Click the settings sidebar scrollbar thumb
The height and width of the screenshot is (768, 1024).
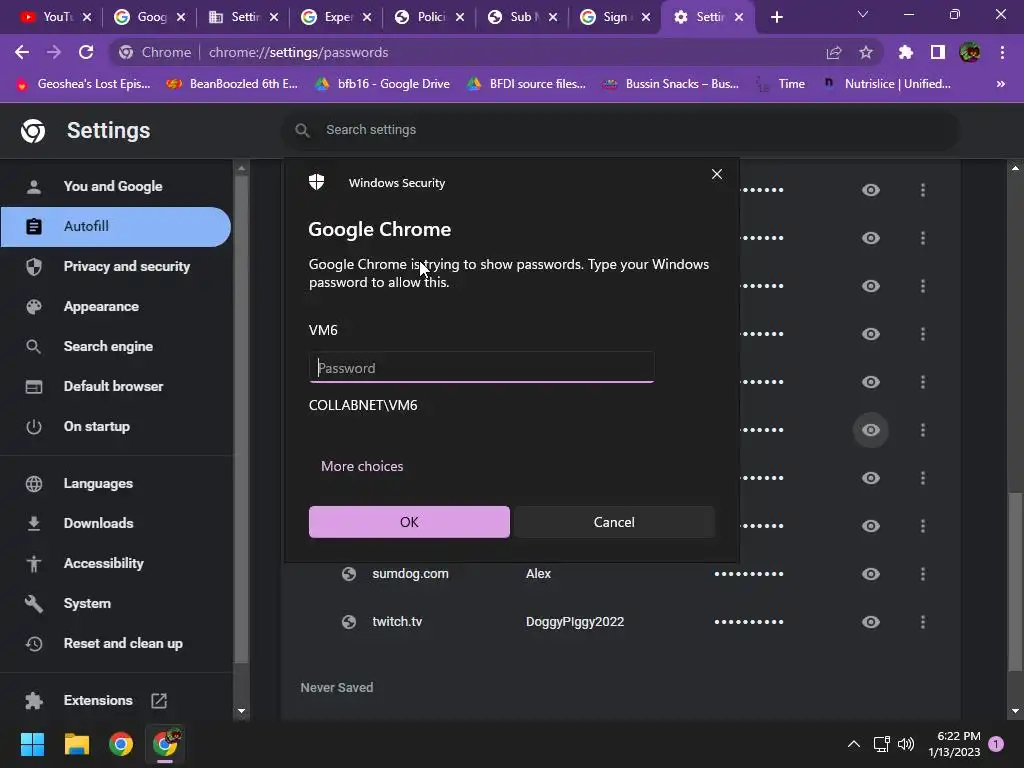click(x=242, y=418)
